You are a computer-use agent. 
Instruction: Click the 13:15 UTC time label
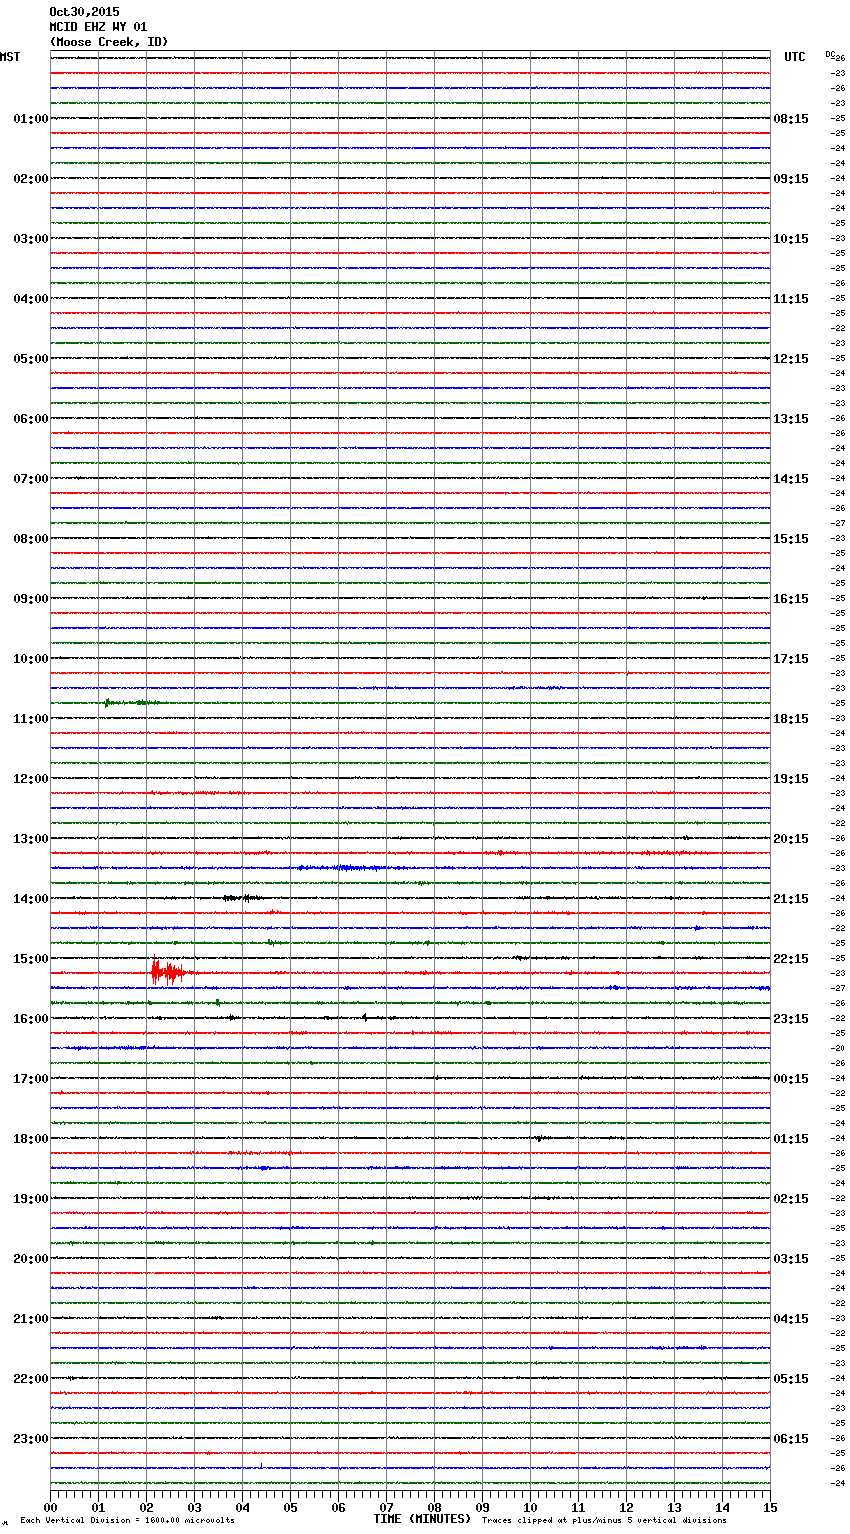[791, 419]
